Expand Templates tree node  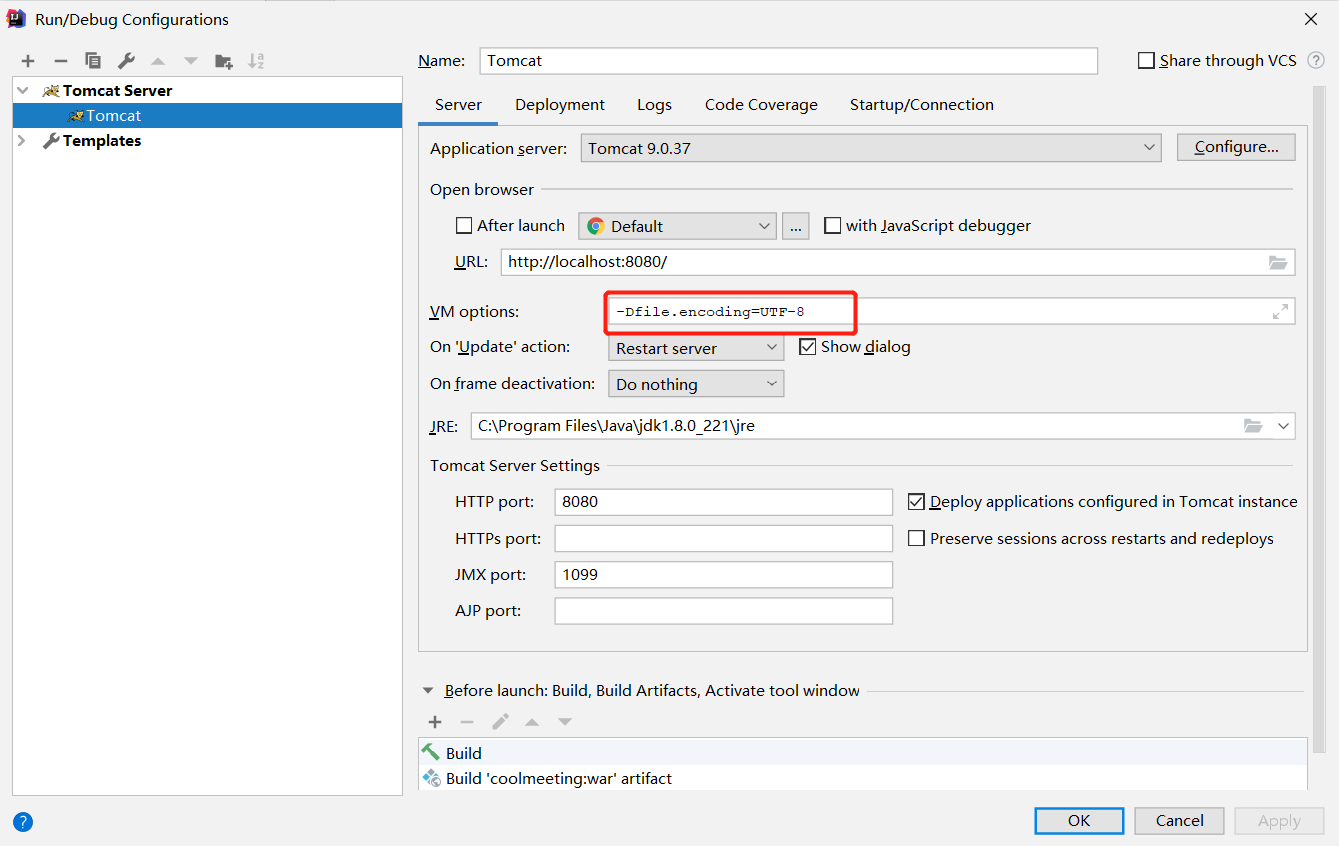click(x=23, y=141)
